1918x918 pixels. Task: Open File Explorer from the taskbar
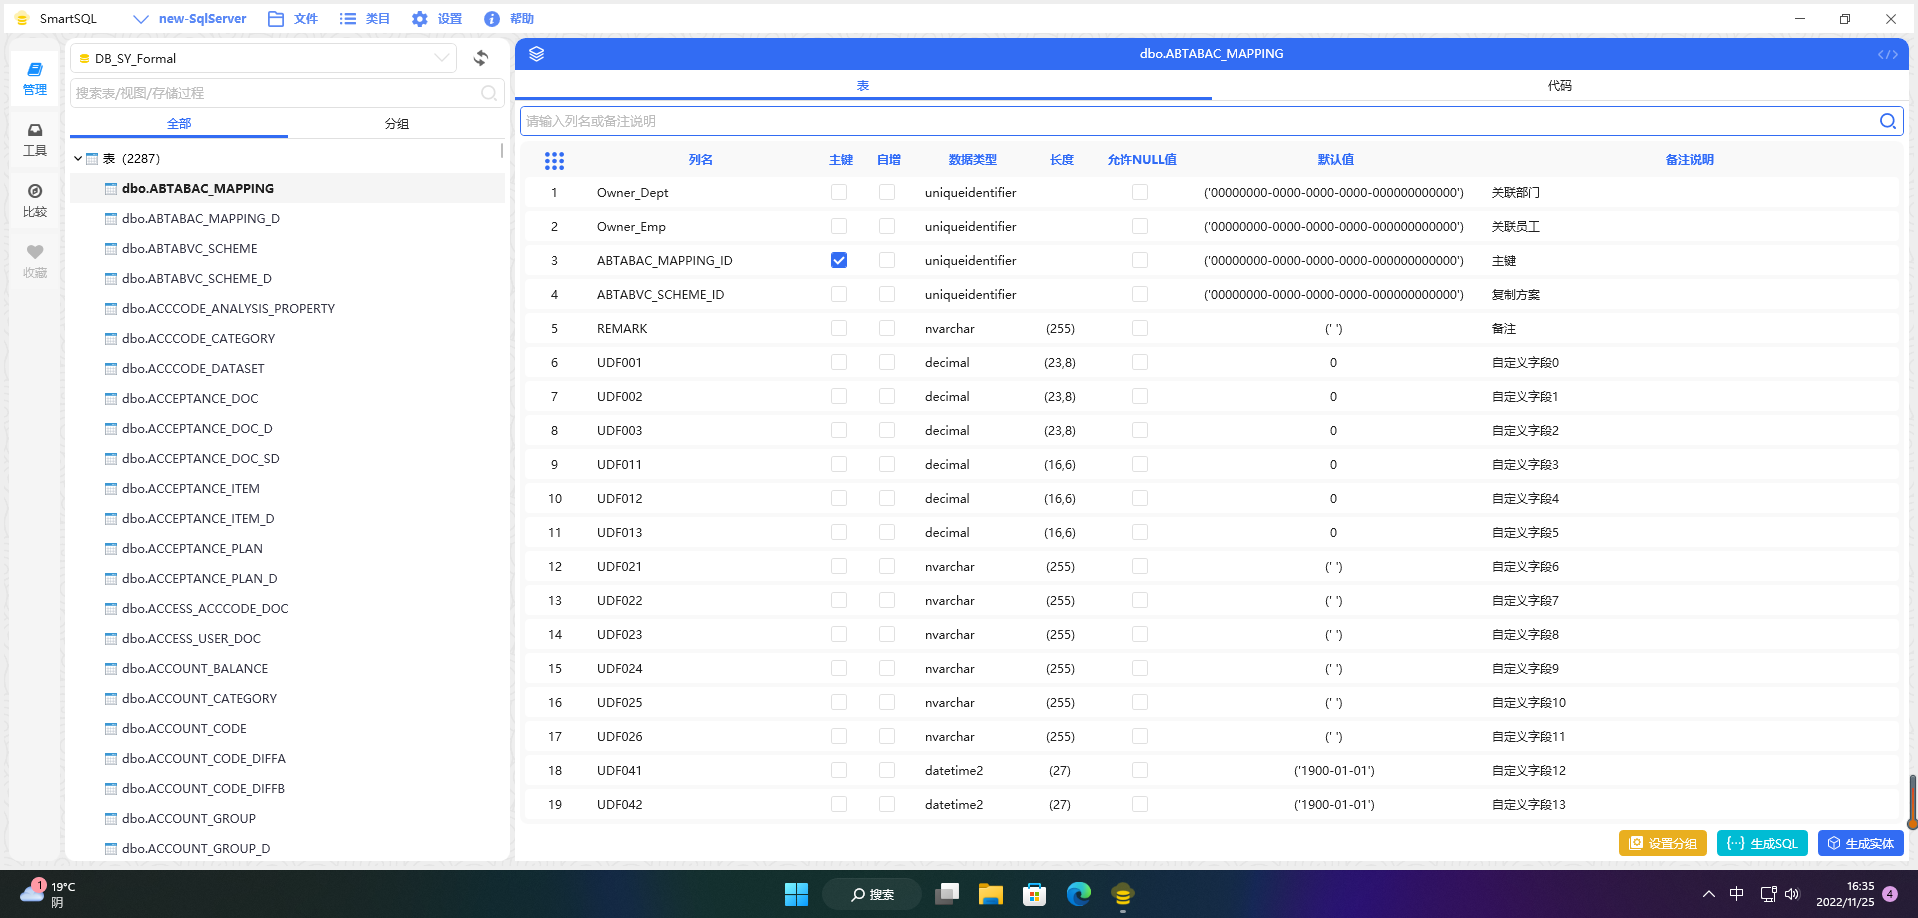990,894
